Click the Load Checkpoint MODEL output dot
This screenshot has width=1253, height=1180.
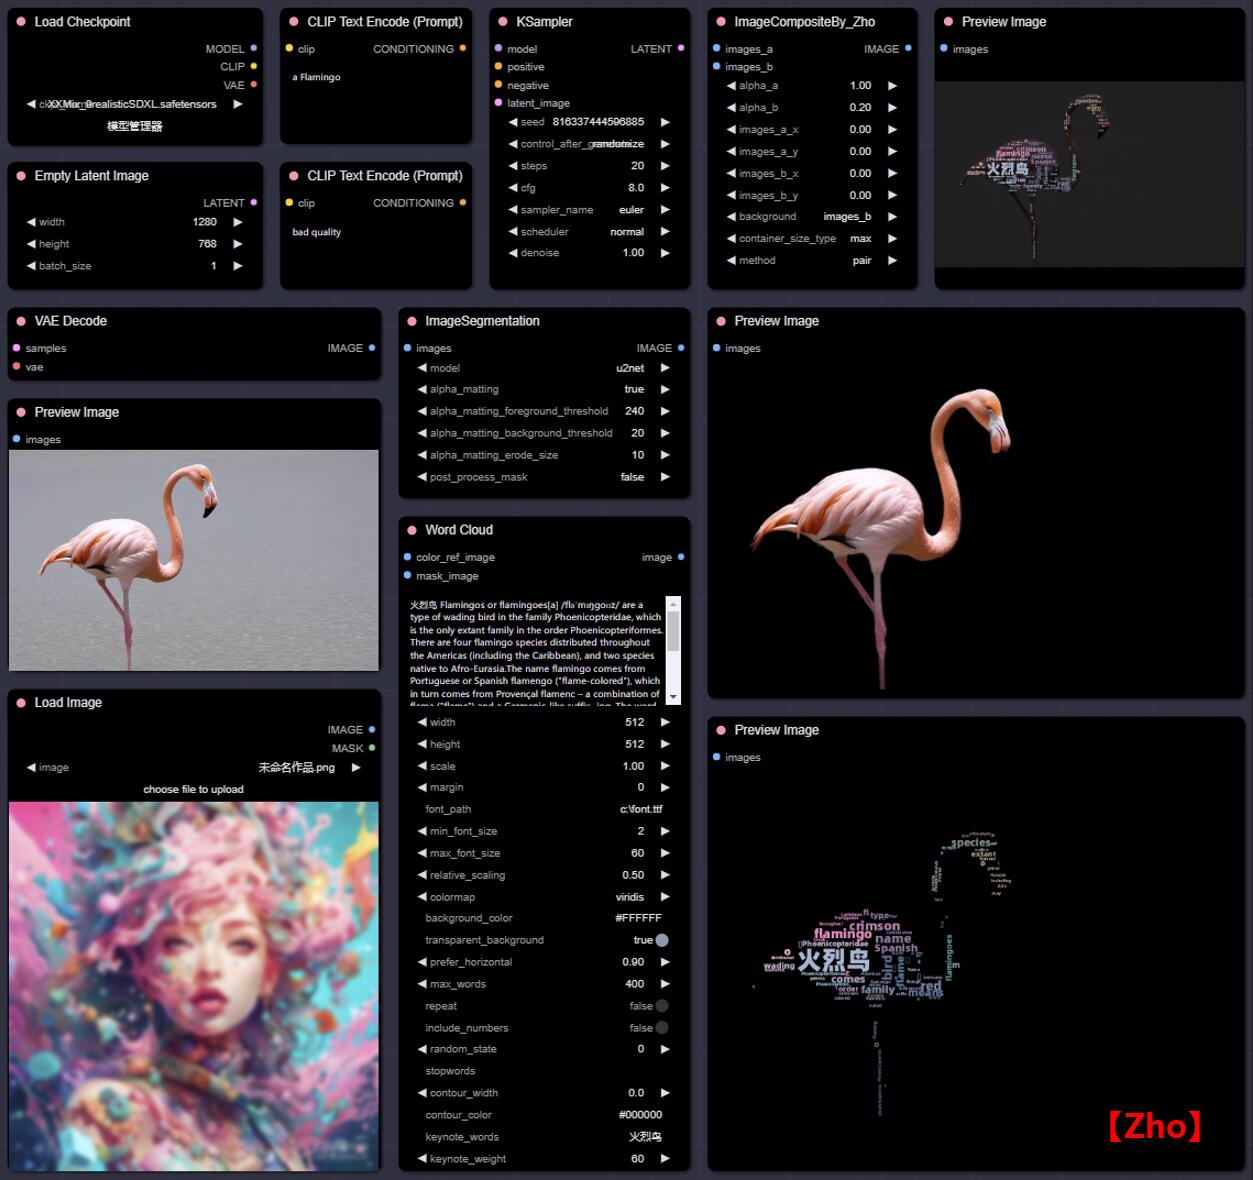coord(254,48)
